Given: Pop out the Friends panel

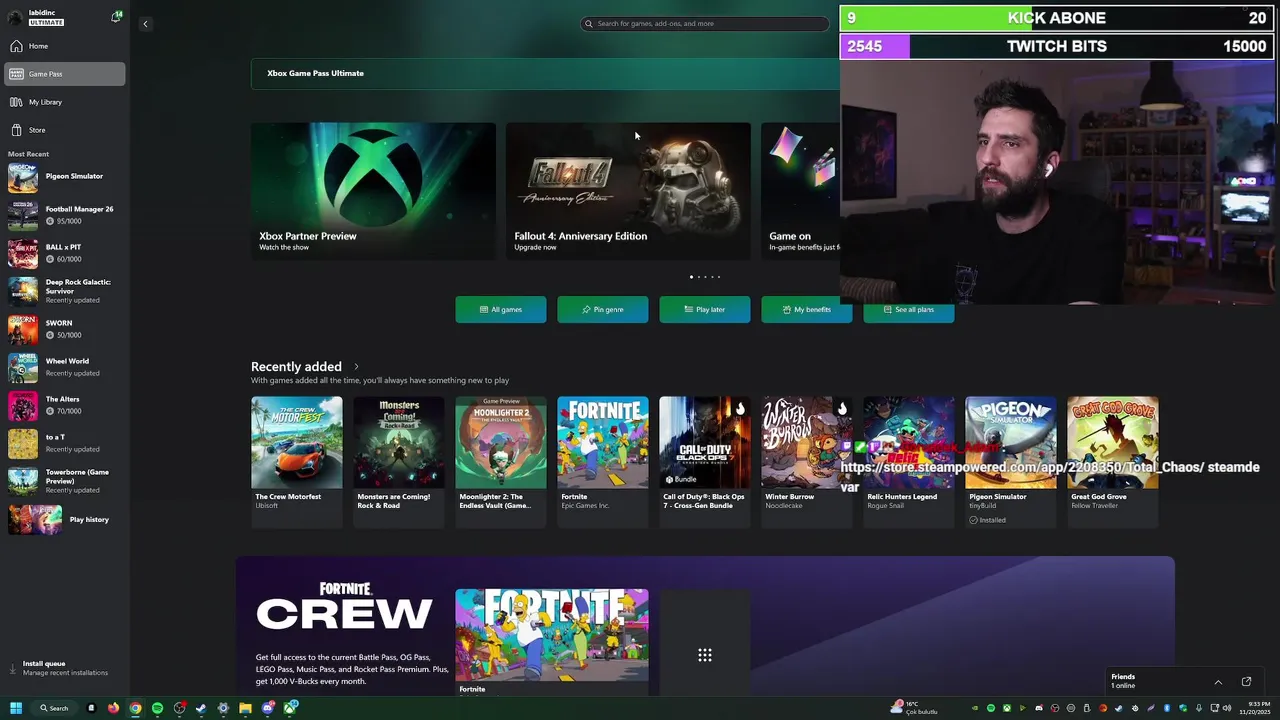Looking at the screenshot, I should pyautogui.click(x=1246, y=682).
